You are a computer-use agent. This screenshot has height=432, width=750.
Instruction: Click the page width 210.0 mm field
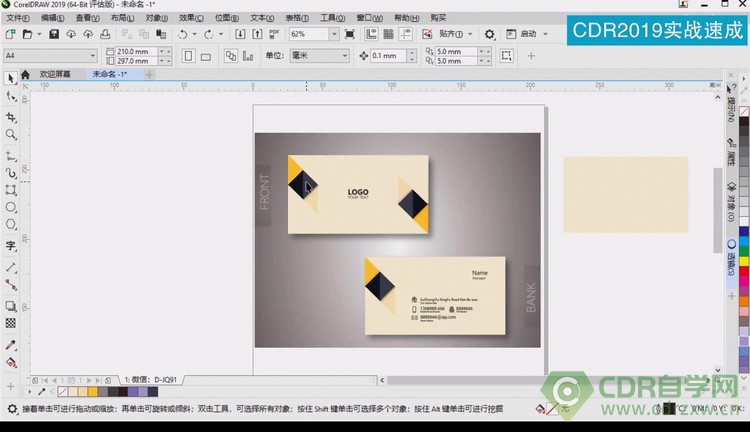(136, 51)
